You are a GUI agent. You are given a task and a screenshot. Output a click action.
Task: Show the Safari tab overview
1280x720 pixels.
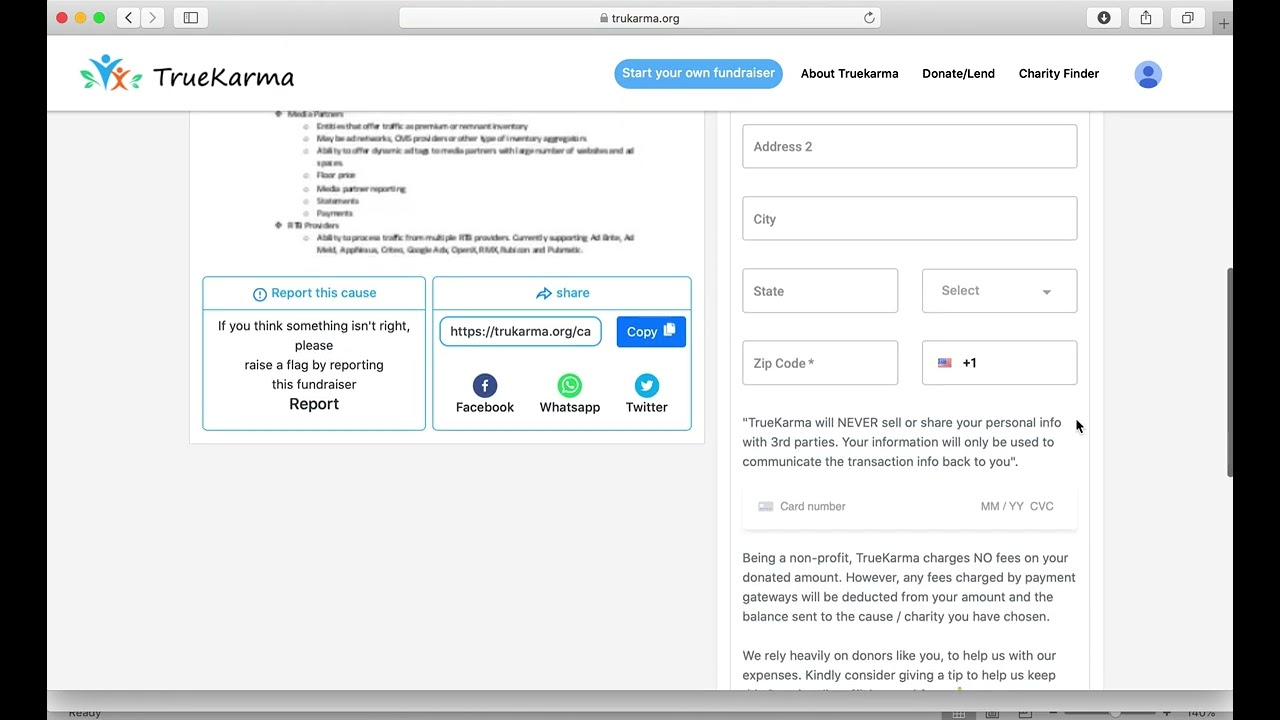click(1188, 18)
